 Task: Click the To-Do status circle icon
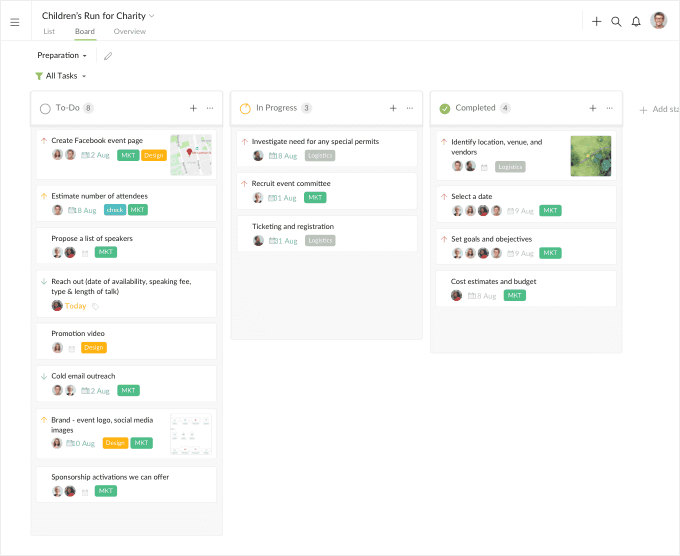pyautogui.click(x=45, y=108)
